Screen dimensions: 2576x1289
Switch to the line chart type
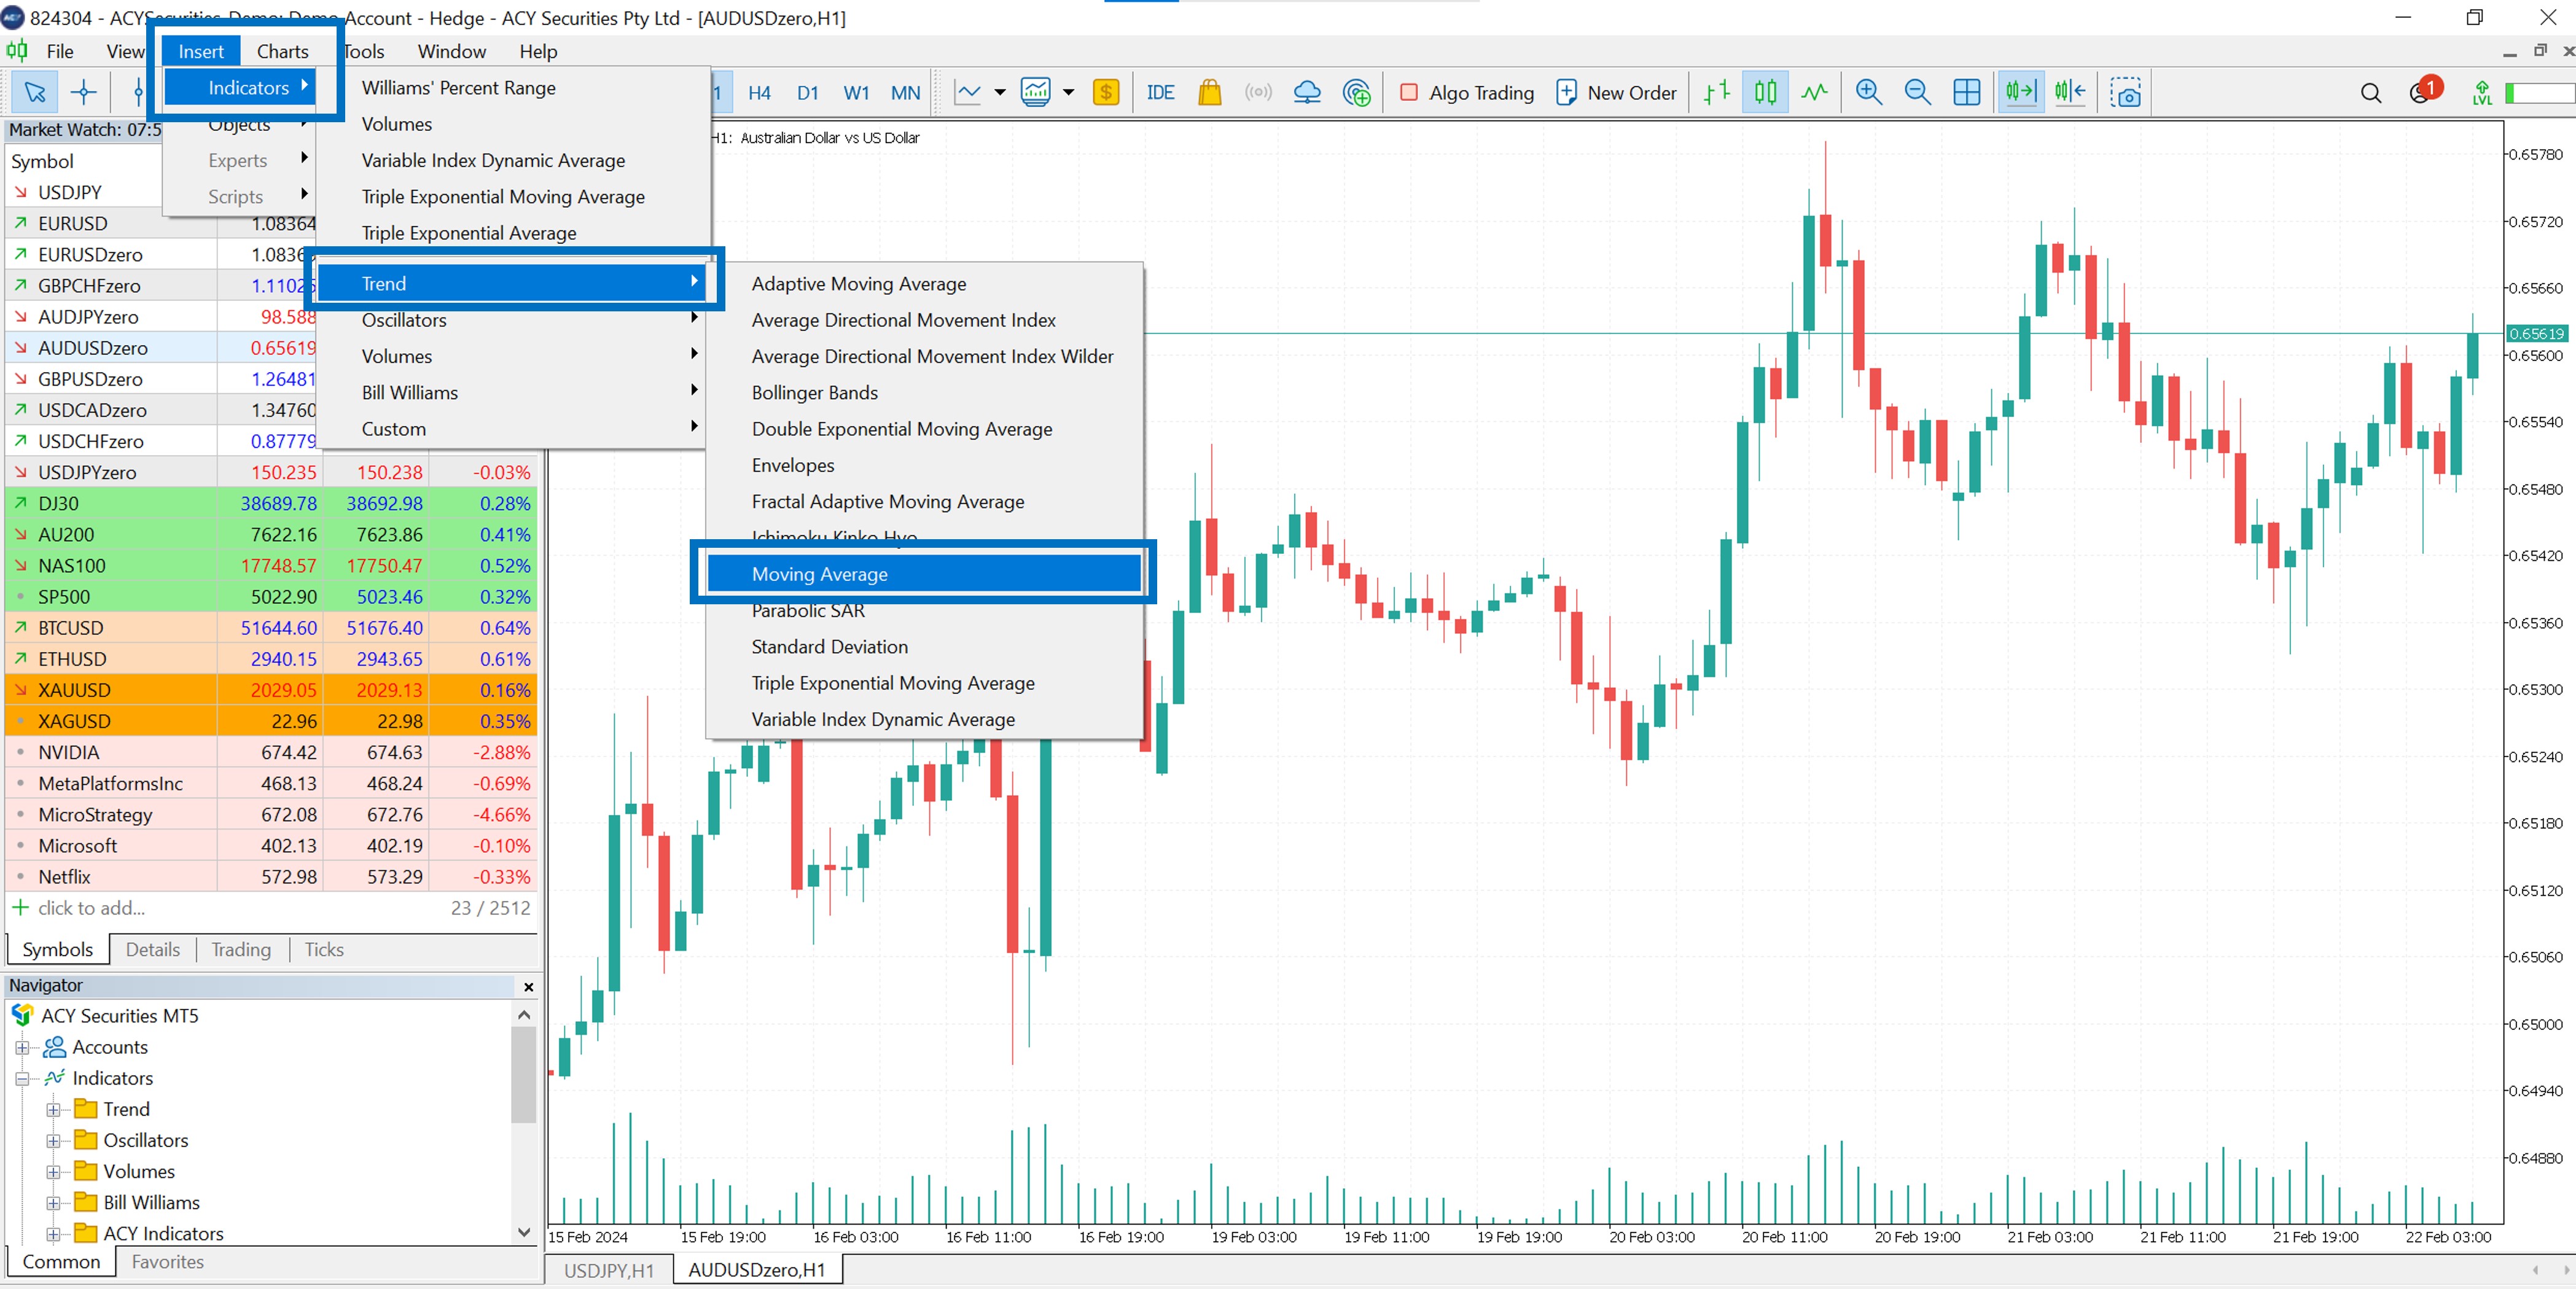click(x=1814, y=92)
